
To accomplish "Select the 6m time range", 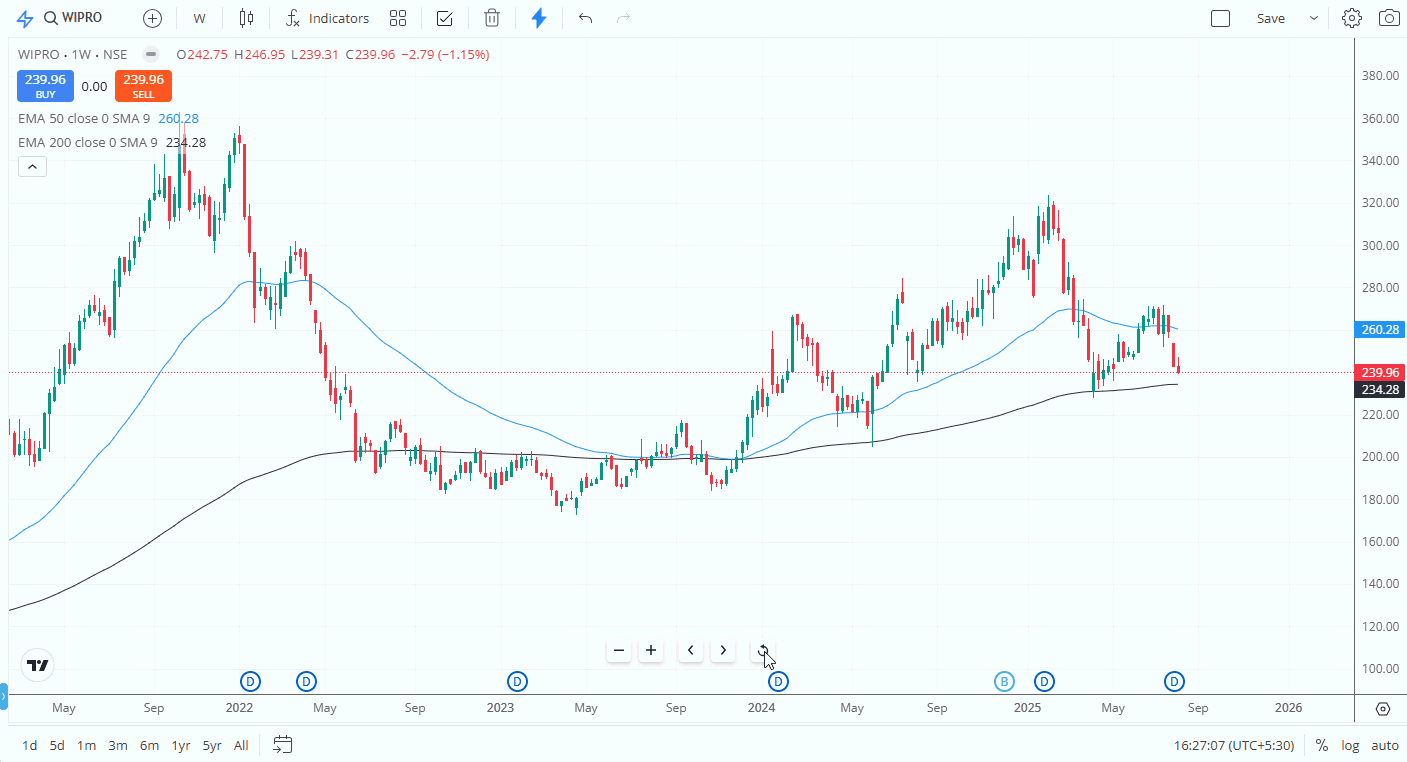I will coord(149,745).
